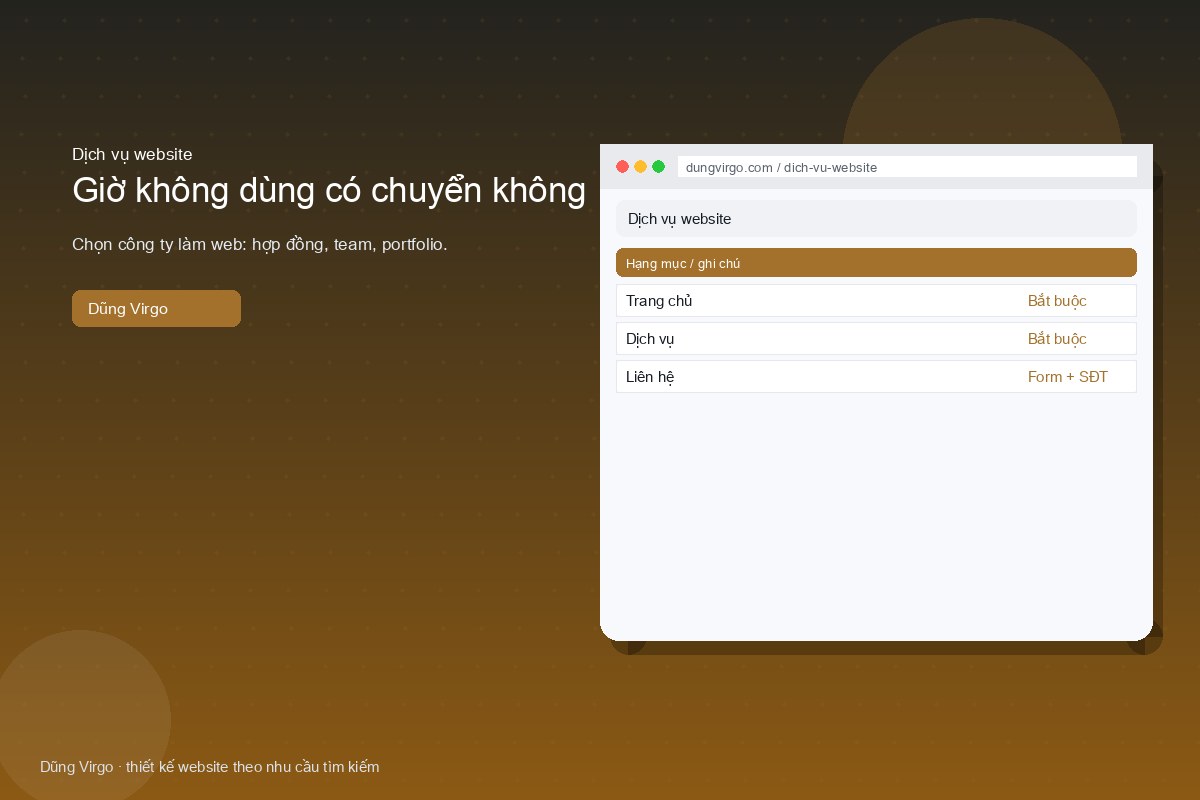Select the 'Dịch vụ' table row label
Image resolution: width=1200 pixels, height=800 pixels.
650,339
